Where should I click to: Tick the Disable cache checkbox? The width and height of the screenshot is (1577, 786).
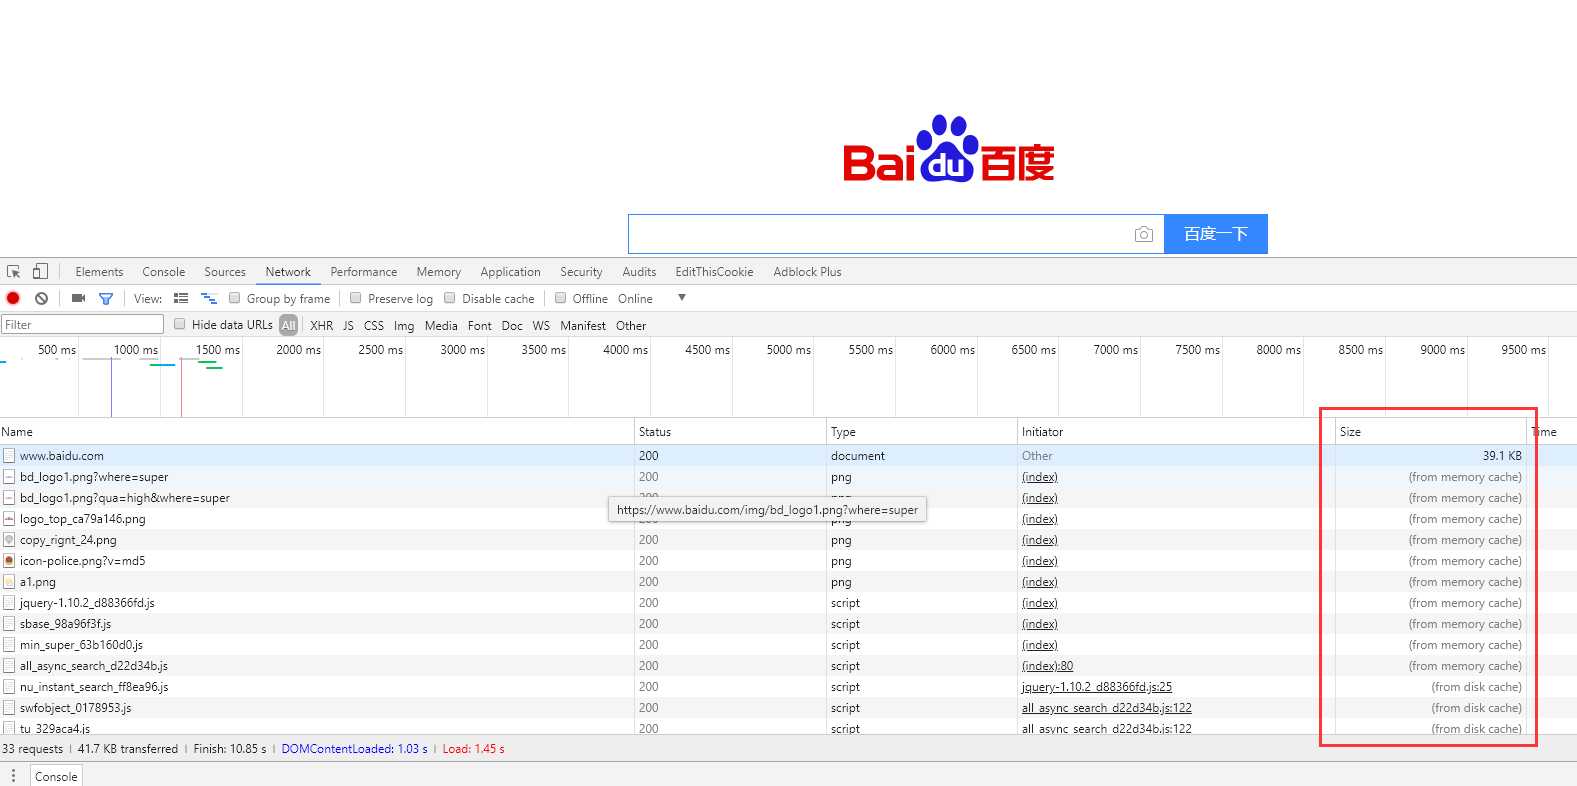tap(449, 298)
